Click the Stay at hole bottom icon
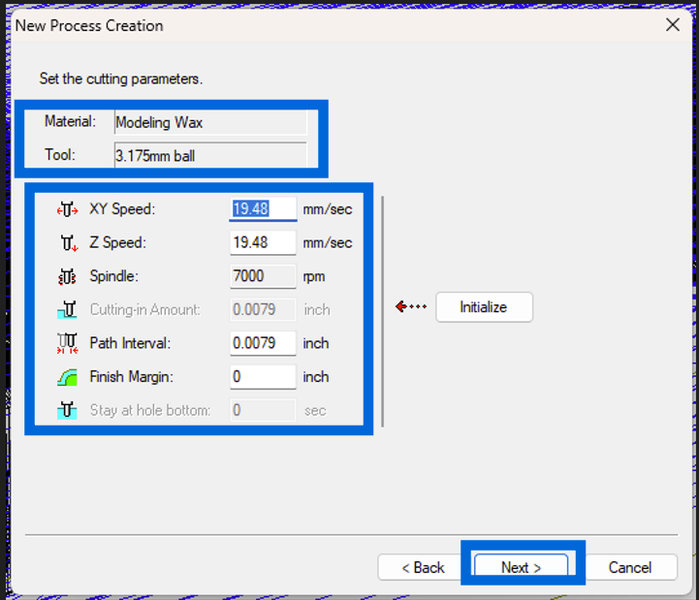699x600 pixels. pyautogui.click(x=68, y=410)
